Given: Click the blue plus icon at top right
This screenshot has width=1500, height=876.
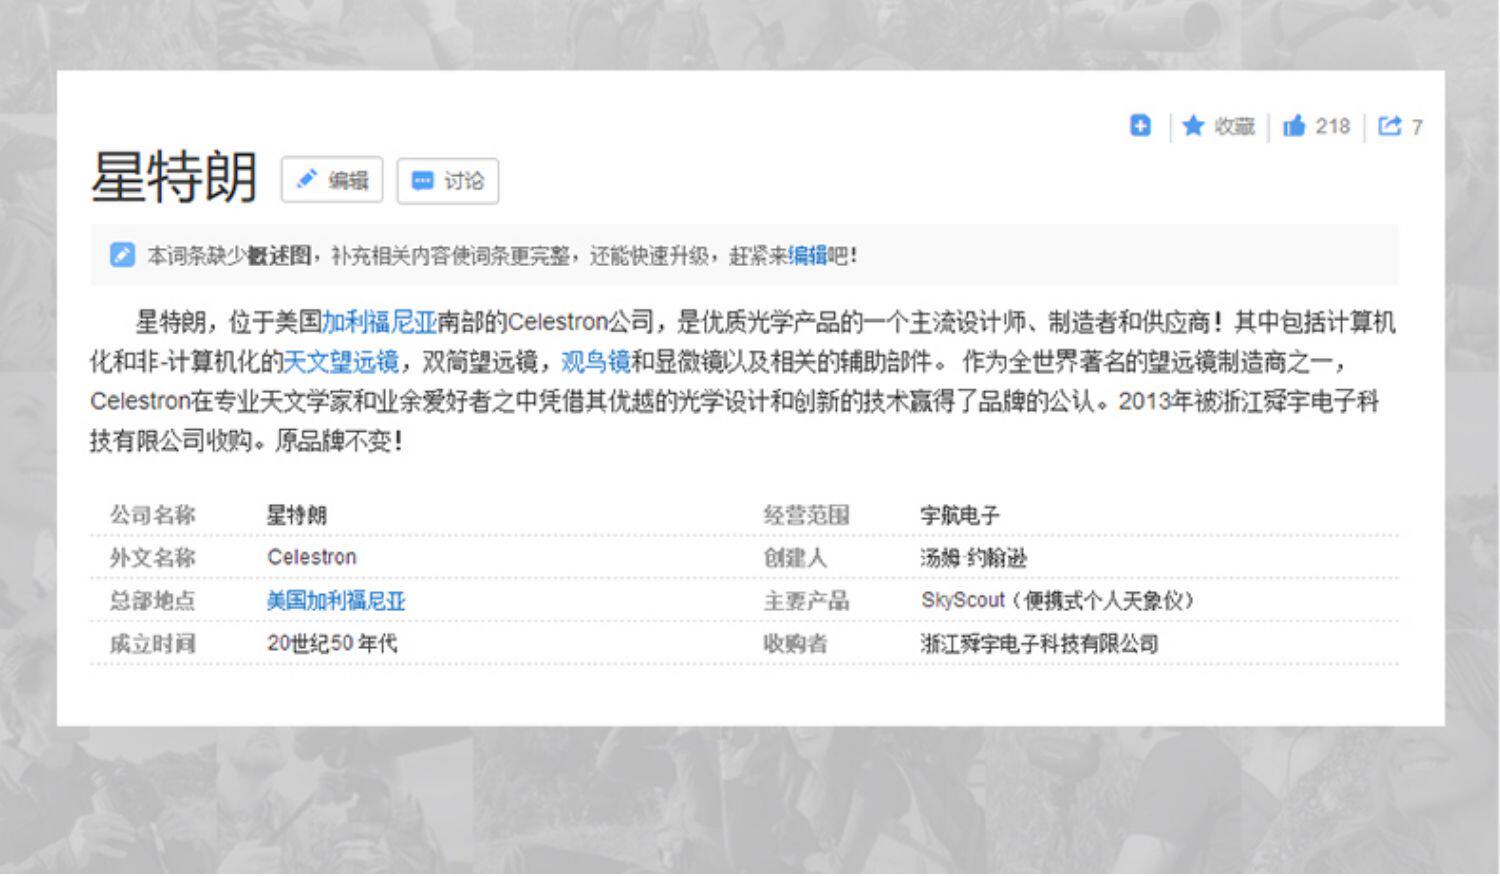Looking at the screenshot, I should point(1140,126).
